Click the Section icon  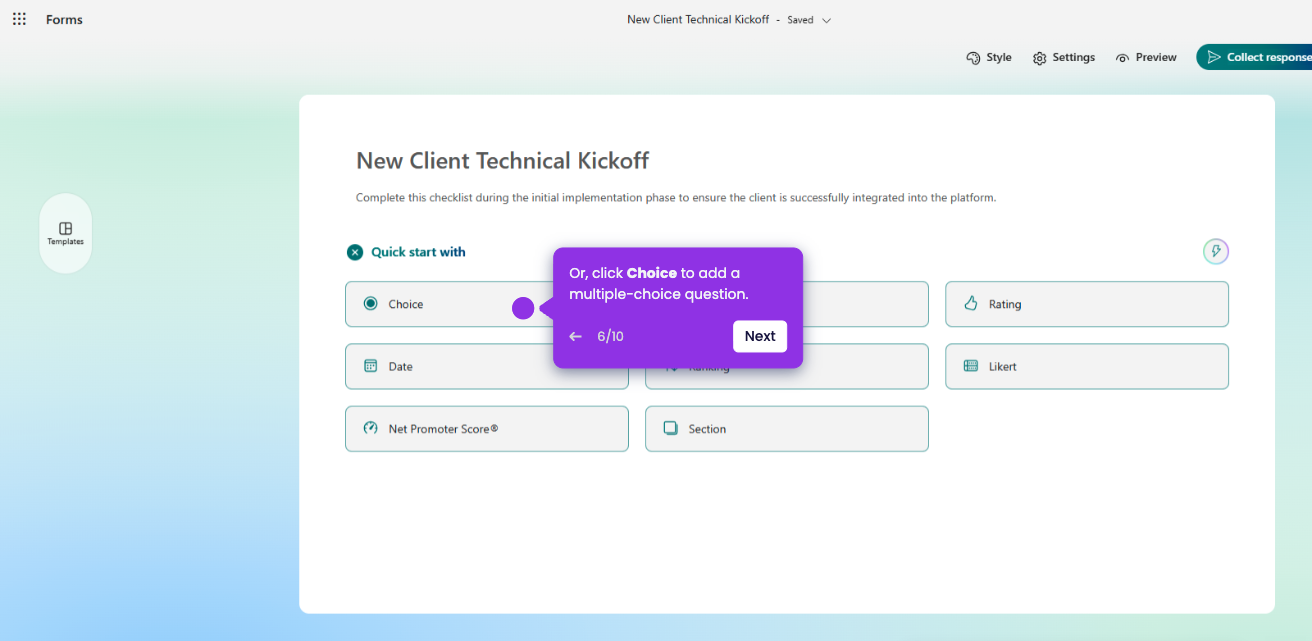click(x=670, y=428)
